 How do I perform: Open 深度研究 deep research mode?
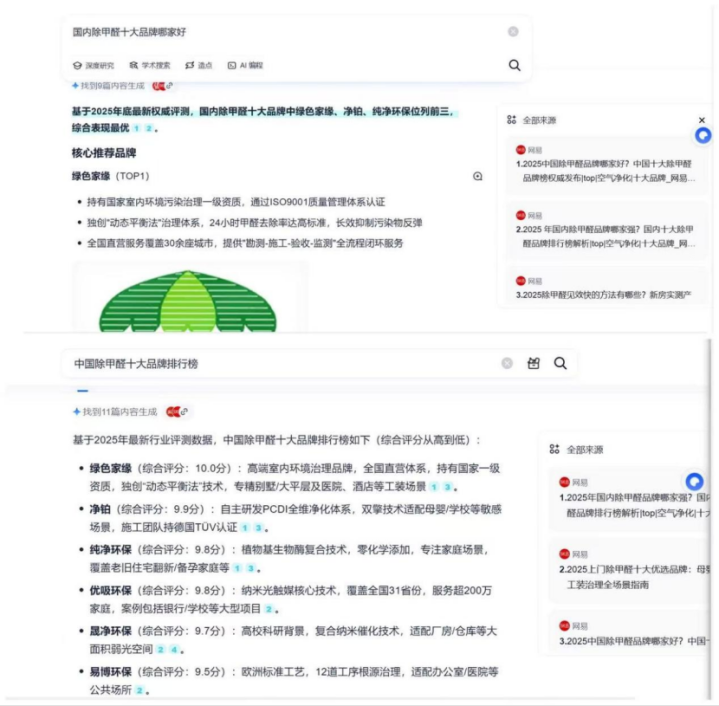[94, 66]
